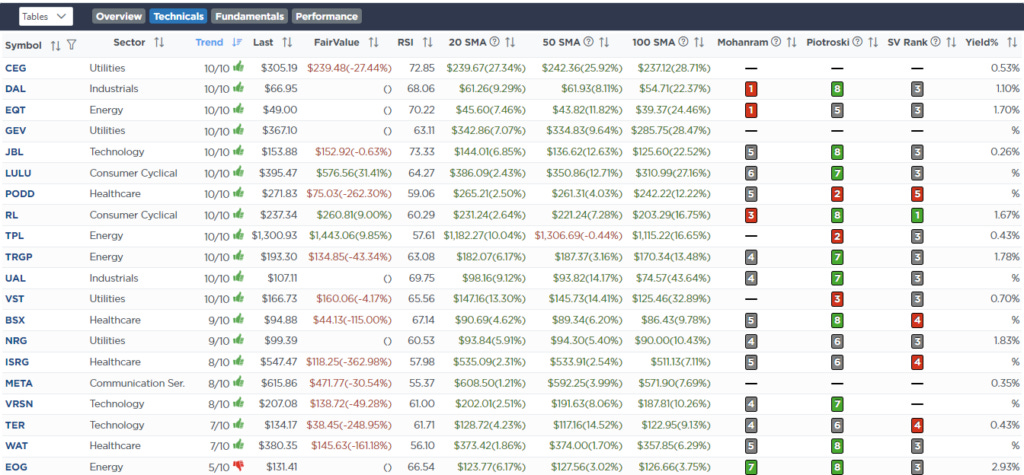Image resolution: width=1024 pixels, height=475 pixels.
Task: Click the FairValue column header text
Action: click(x=337, y=42)
